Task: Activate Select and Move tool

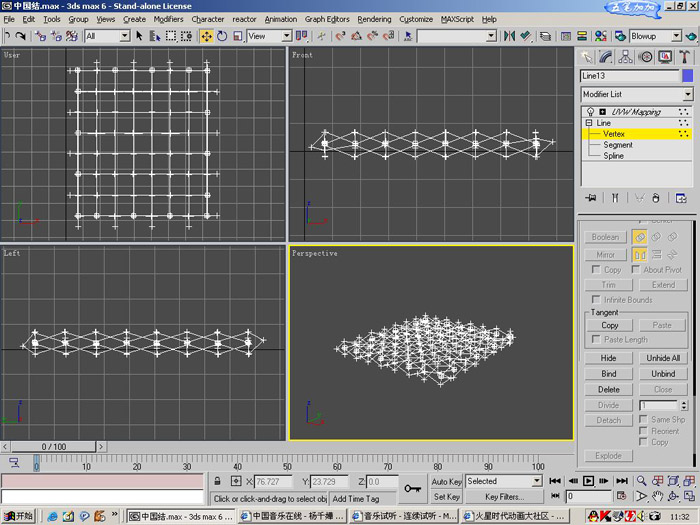Action: pos(207,36)
